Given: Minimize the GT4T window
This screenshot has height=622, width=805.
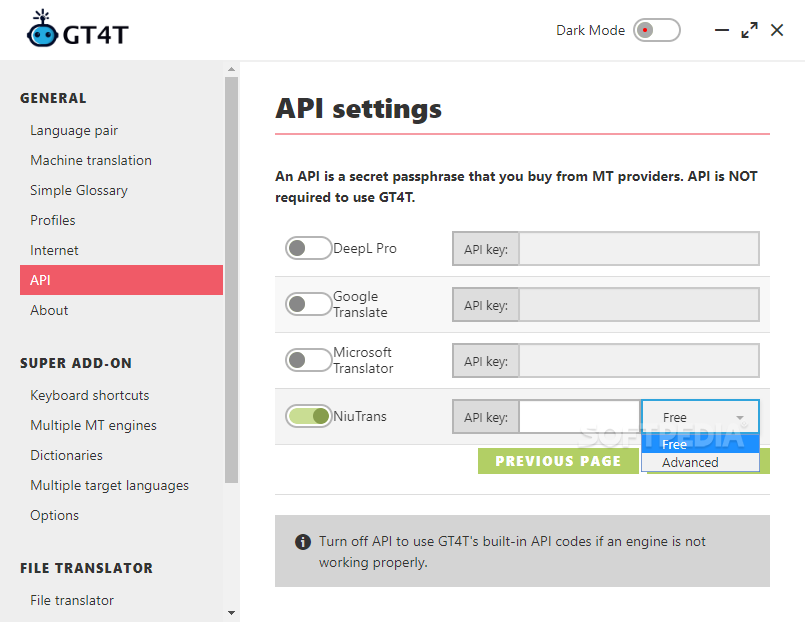Looking at the screenshot, I should click(x=722, y=30).
